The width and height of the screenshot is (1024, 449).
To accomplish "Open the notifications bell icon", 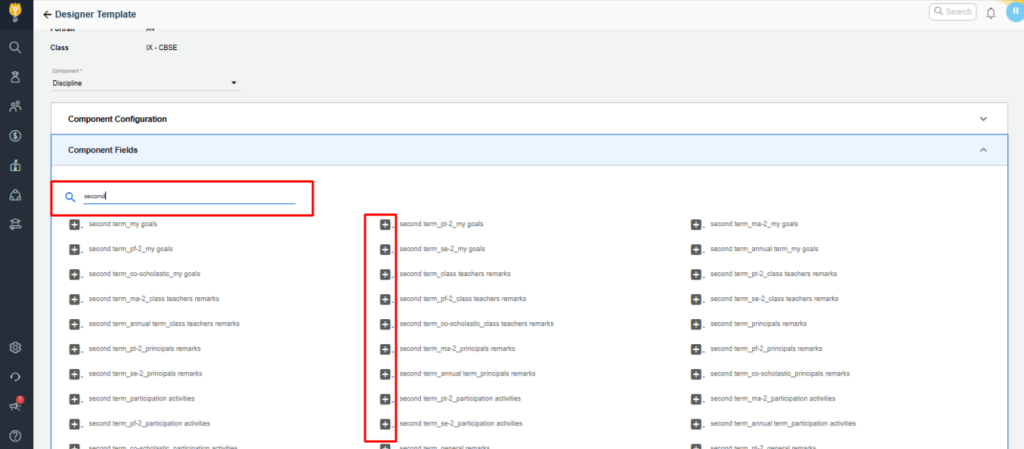I will pyautogui.click(x=990, y=13).
